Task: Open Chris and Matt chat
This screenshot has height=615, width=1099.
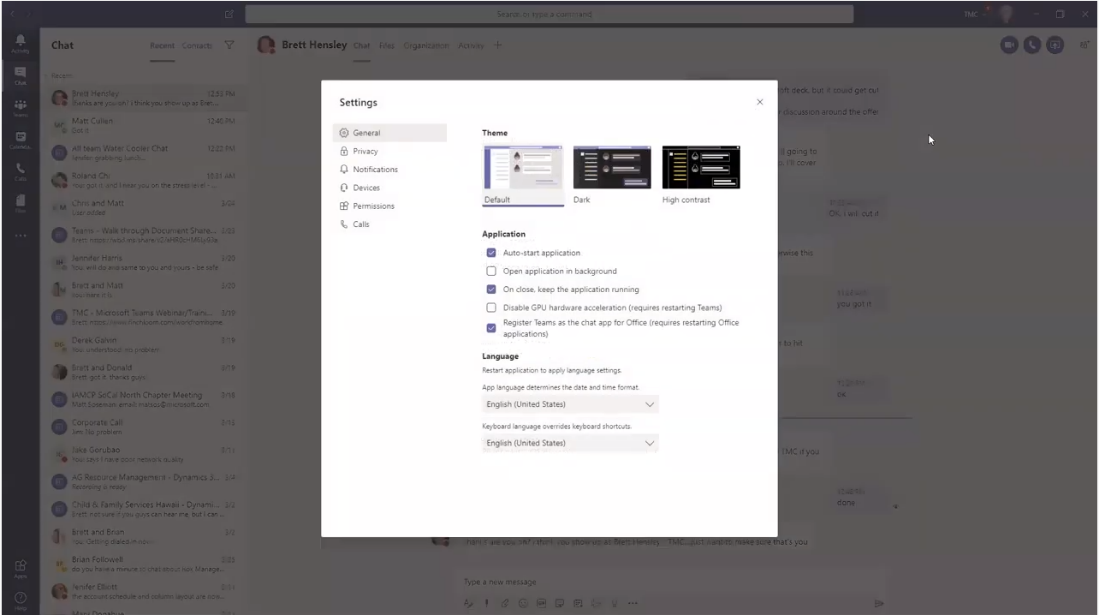Action: [146, 208]
